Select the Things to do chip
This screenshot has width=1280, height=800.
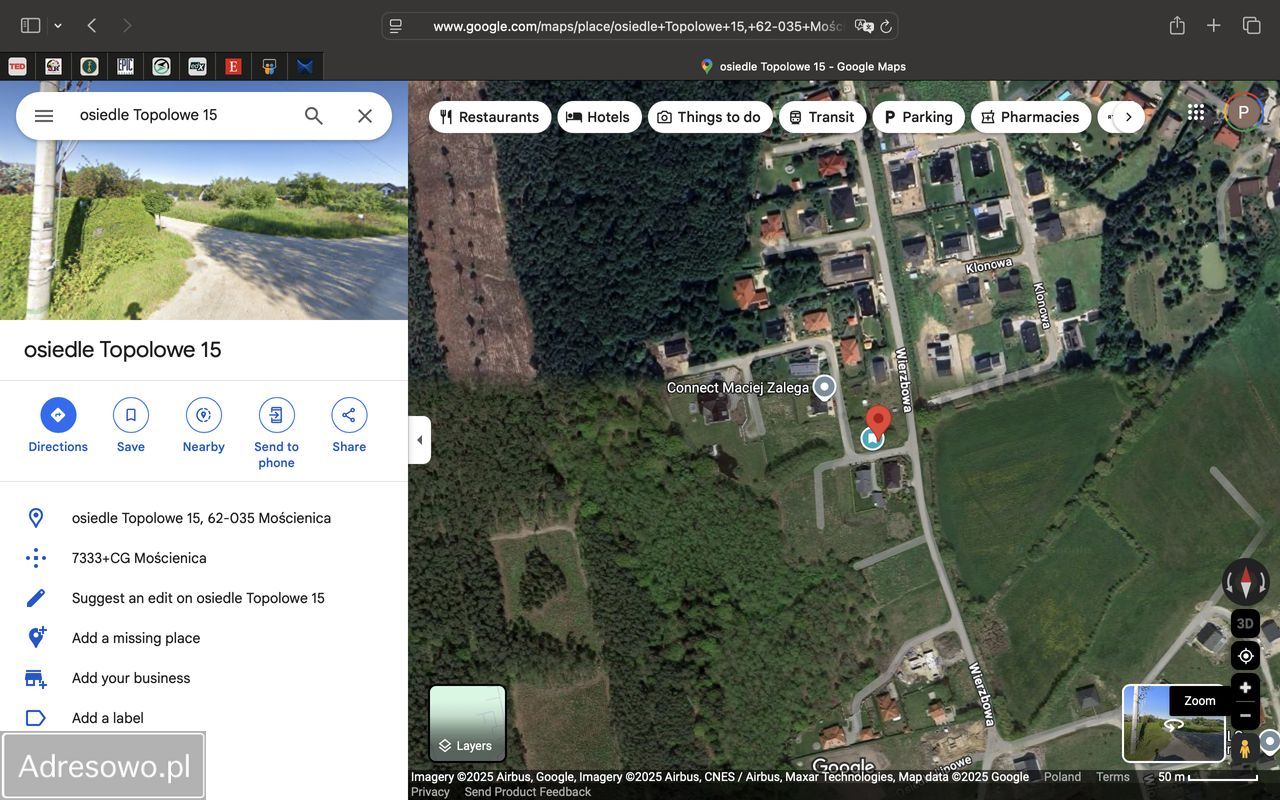pyautogui.click(x=710, y=117)
